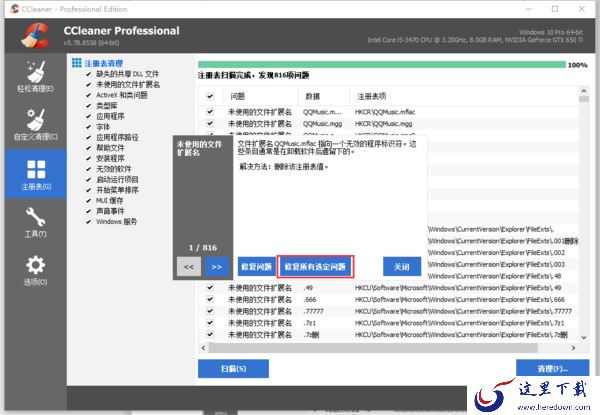The image size is (600, 415).
Task: Uncheck the QQMusic.mflac row checkbox
Action: (x=210, y=112)
